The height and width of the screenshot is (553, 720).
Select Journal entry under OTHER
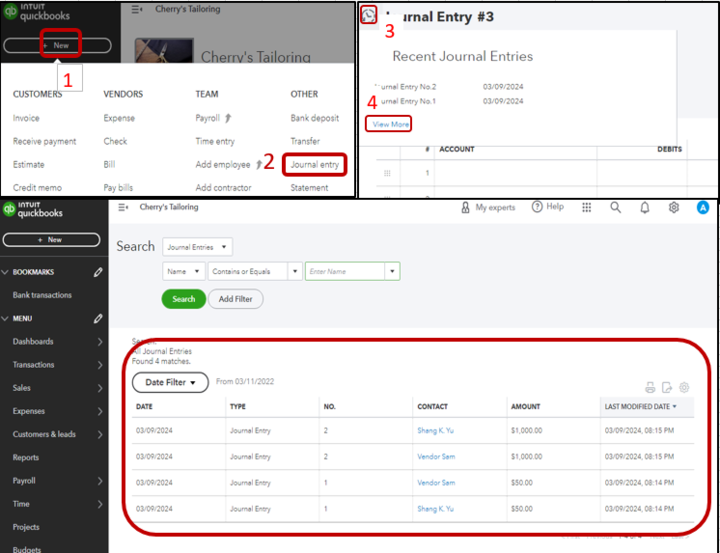(315, 164)
